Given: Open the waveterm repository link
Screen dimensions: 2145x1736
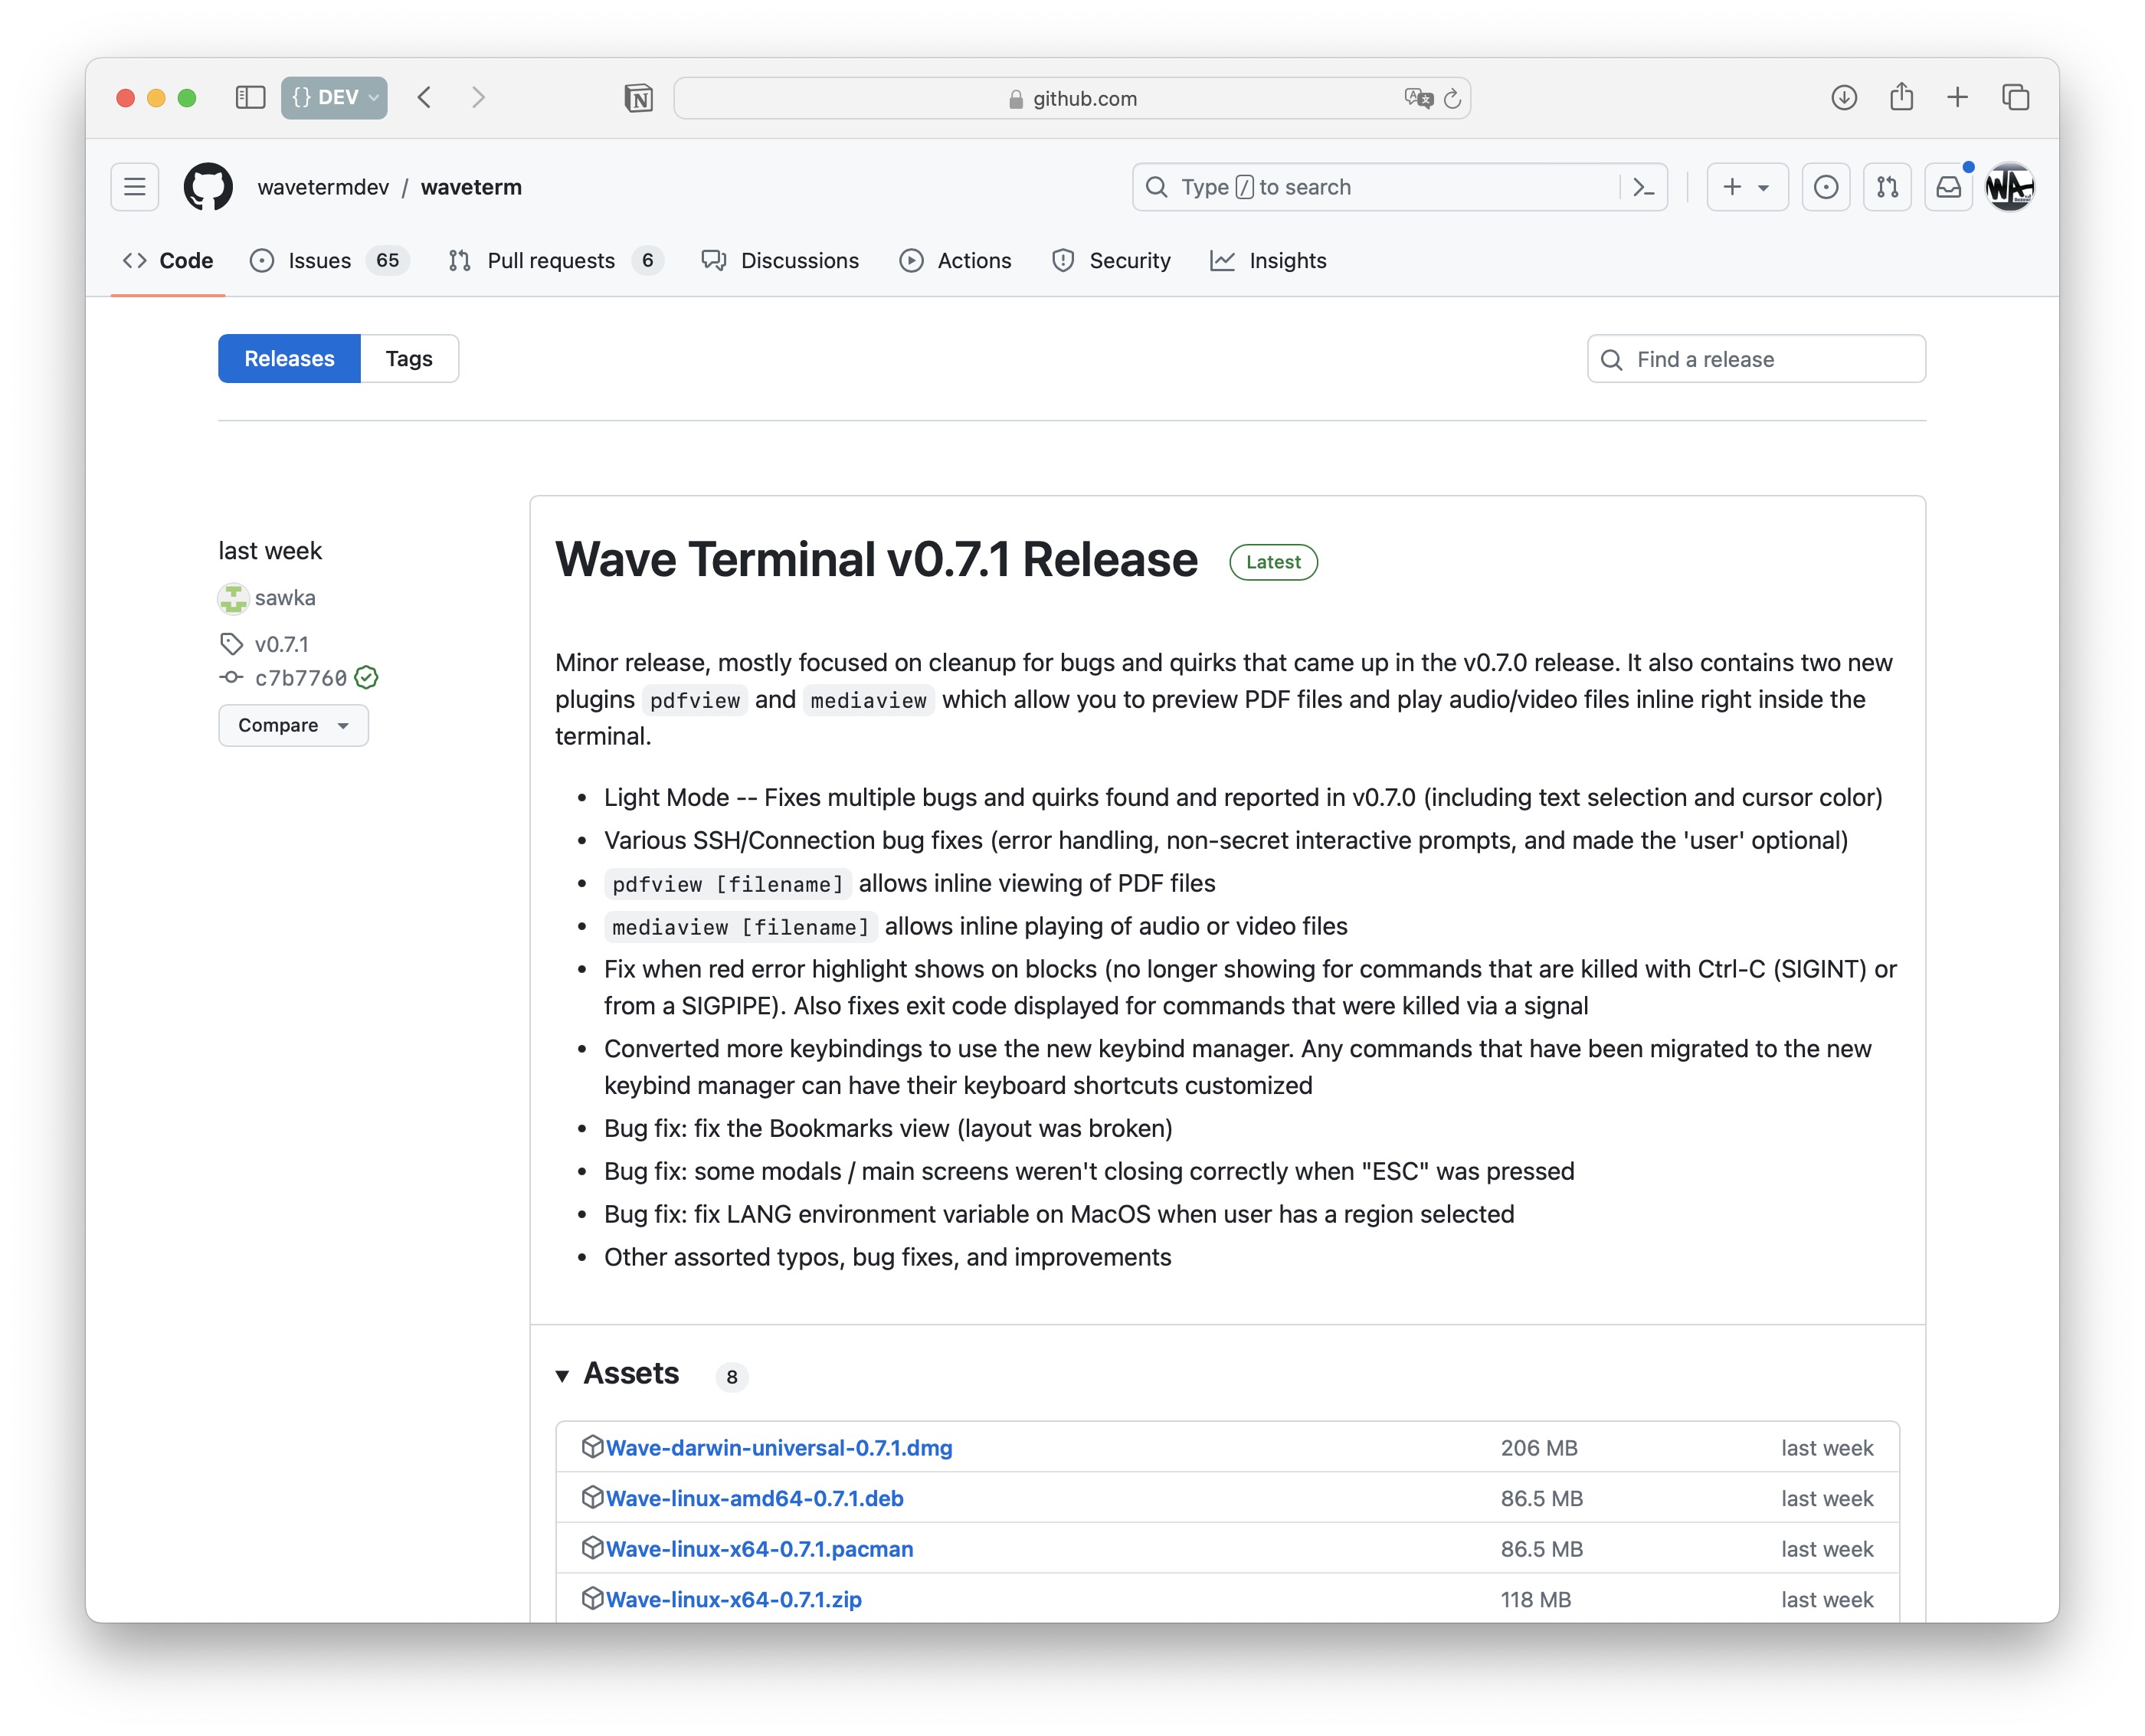Looking at the screenshot, I should tap(471, 187).
